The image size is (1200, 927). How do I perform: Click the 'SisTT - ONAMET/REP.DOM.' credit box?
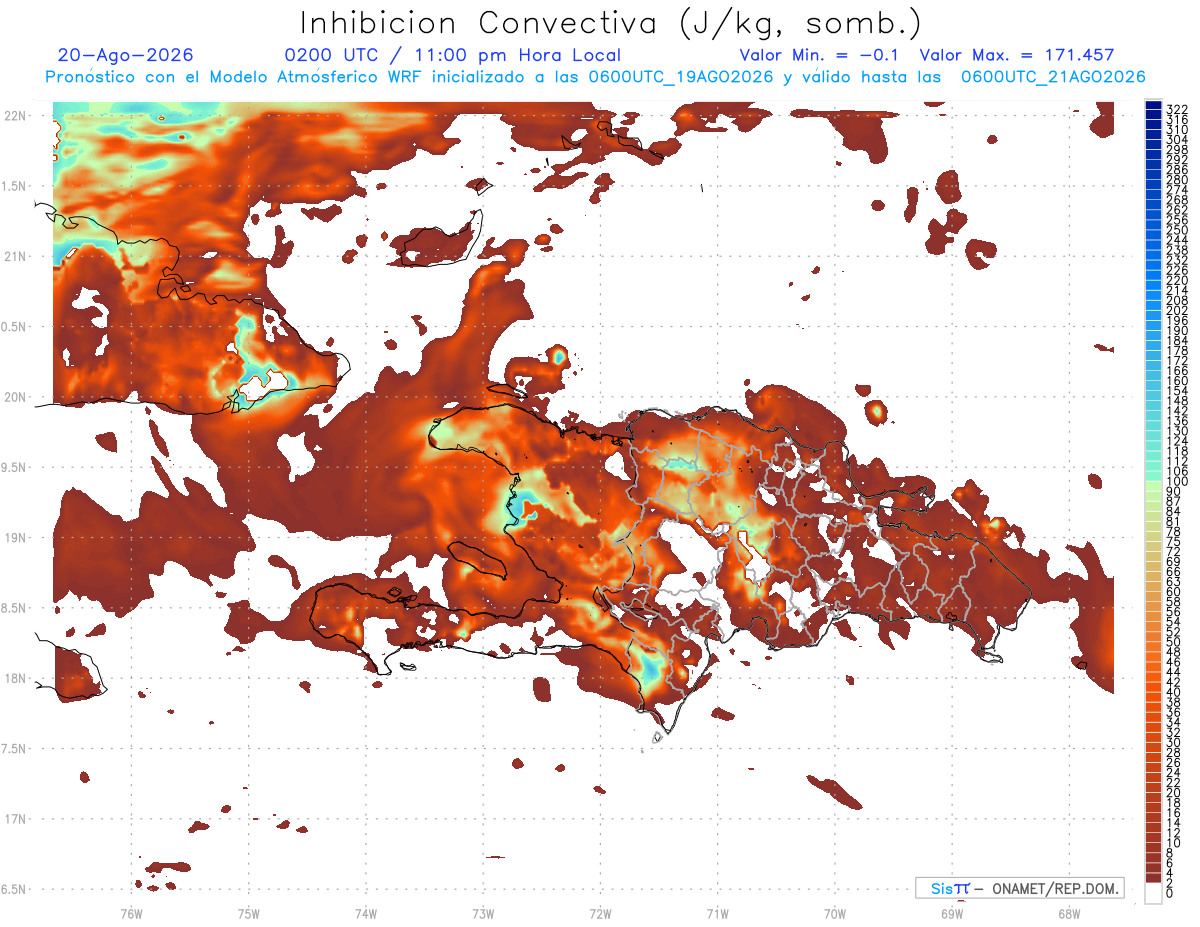pos(1019,888)
